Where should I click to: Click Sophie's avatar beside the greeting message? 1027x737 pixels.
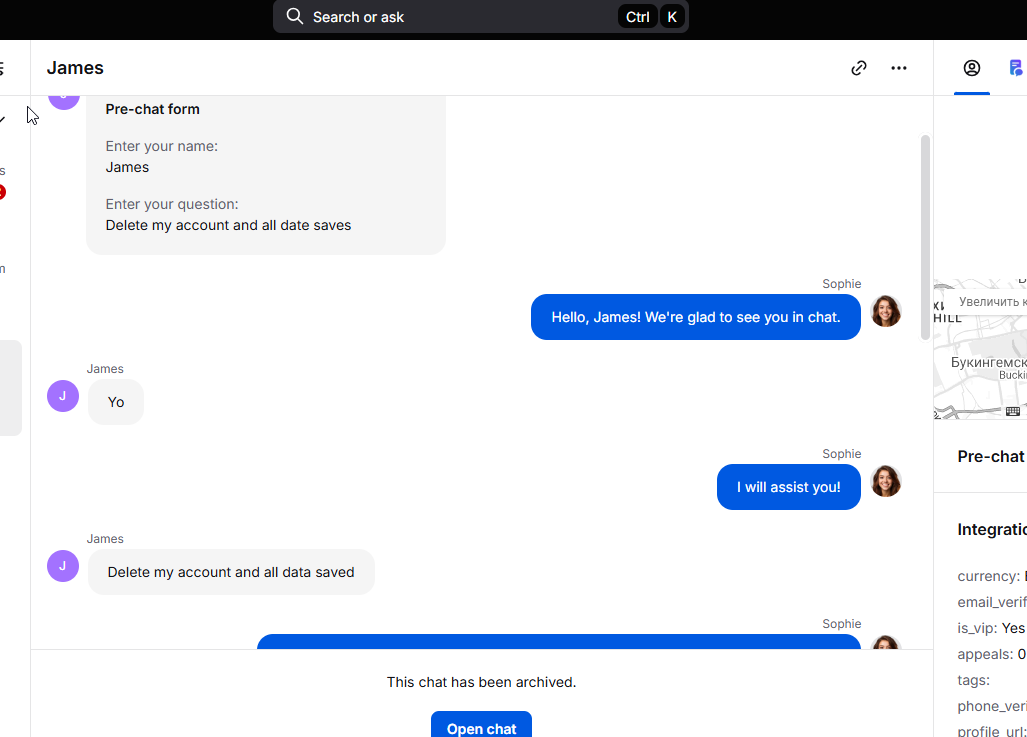[886, 311]
